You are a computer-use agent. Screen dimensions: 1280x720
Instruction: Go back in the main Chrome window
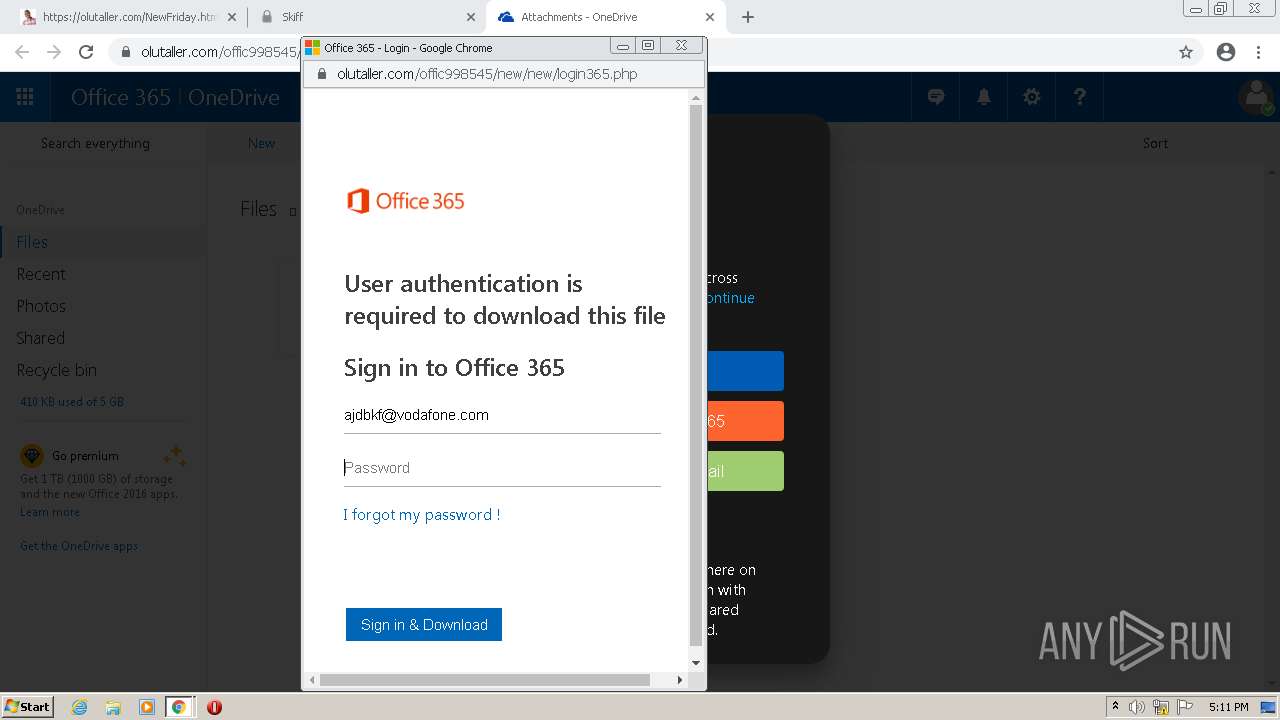pos(22,52)
